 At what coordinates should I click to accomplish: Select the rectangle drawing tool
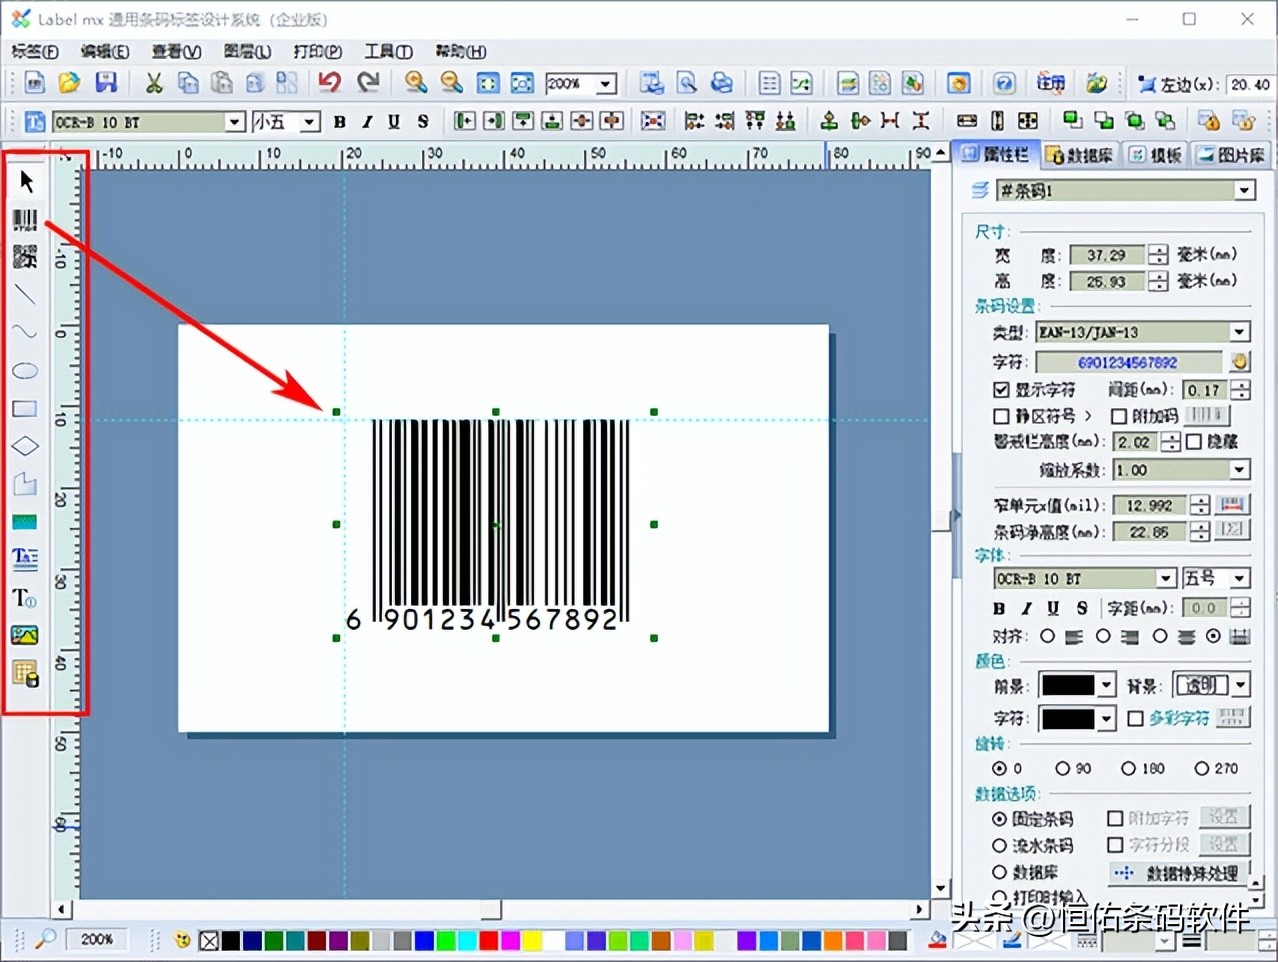pyautogui.click(x=25, y=408)
